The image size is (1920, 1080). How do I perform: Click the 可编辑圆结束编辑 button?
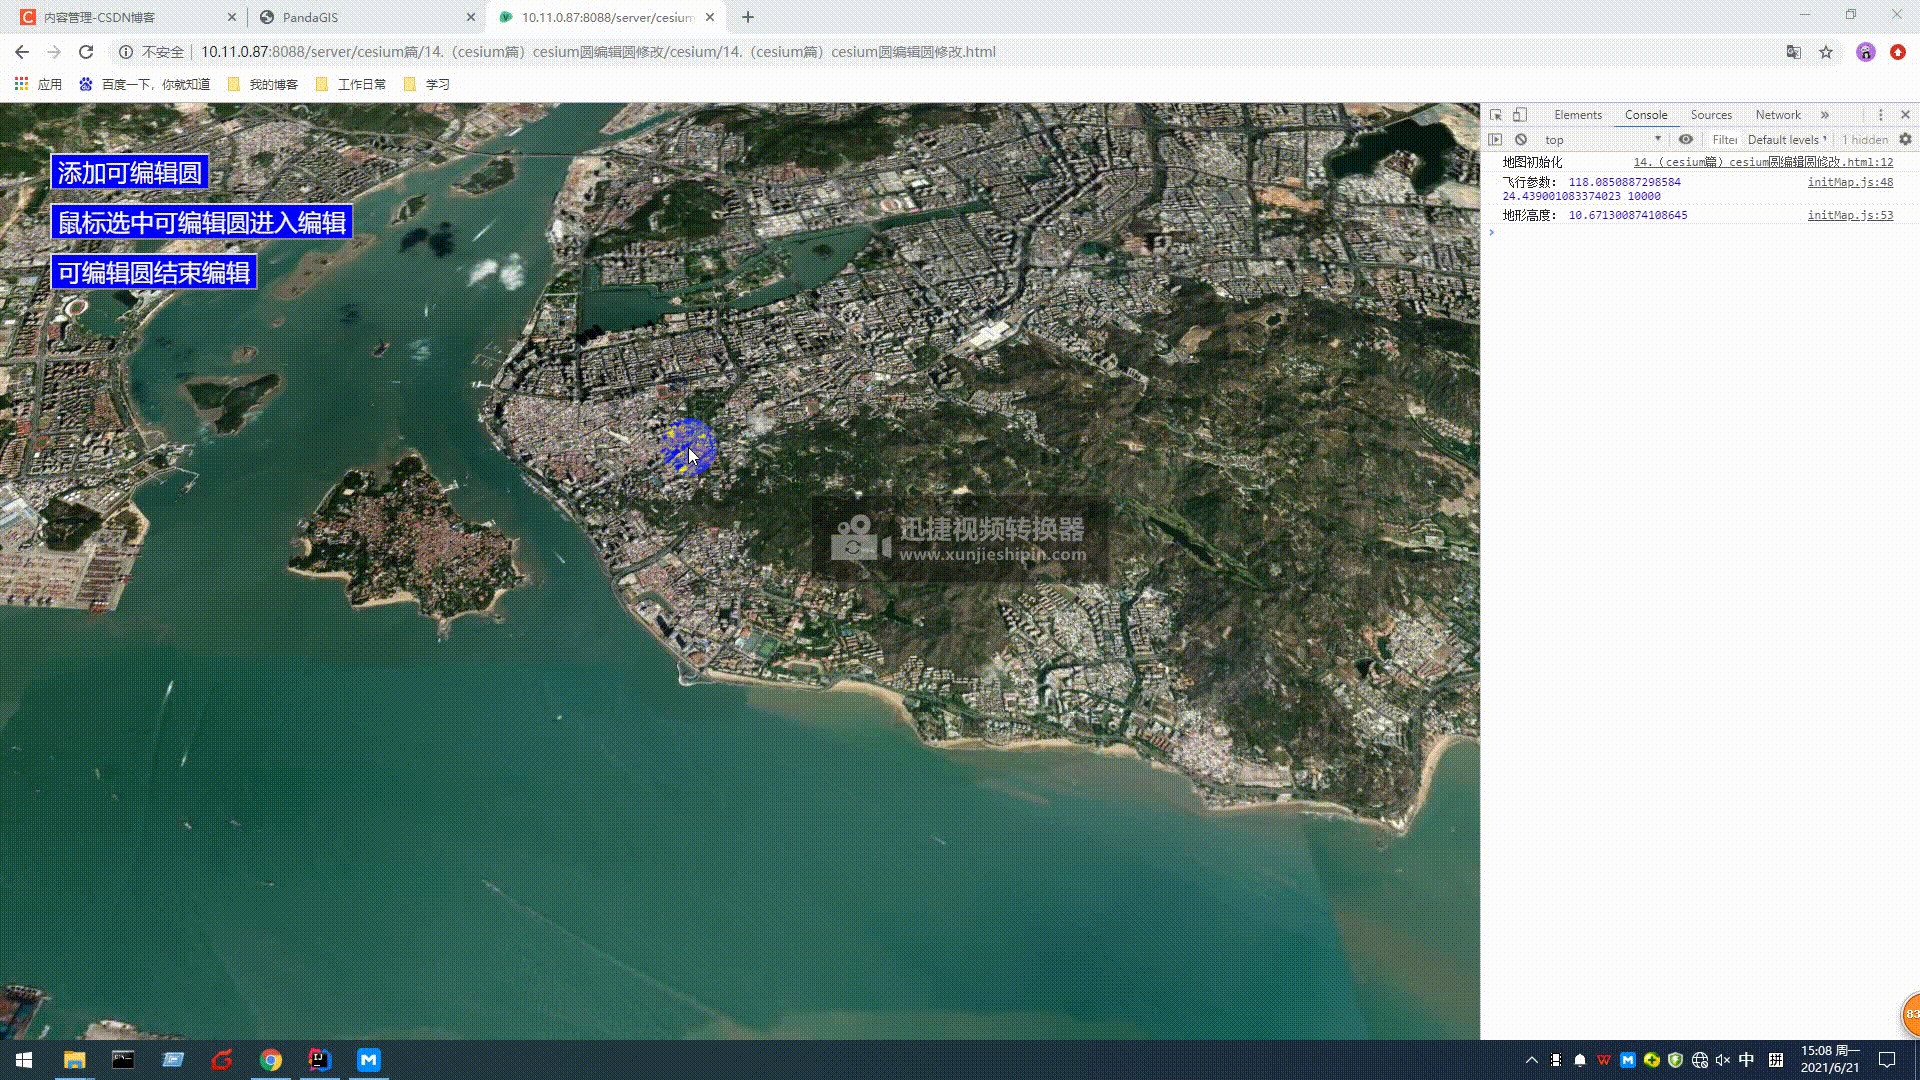tap(154, 272)
